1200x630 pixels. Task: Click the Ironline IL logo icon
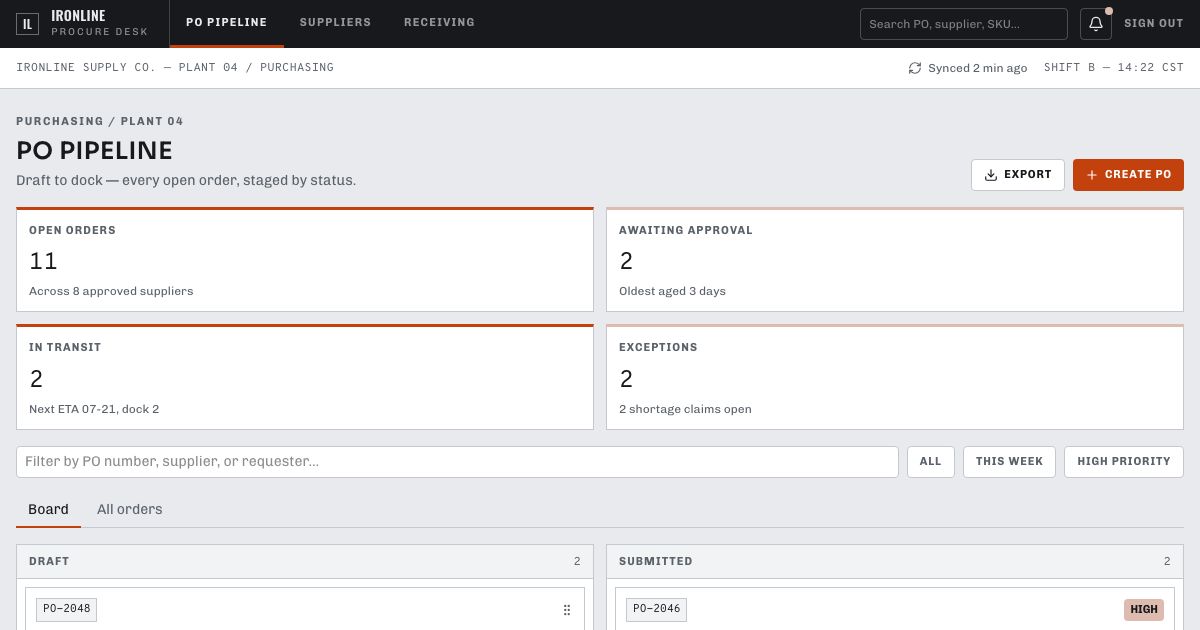28,24
